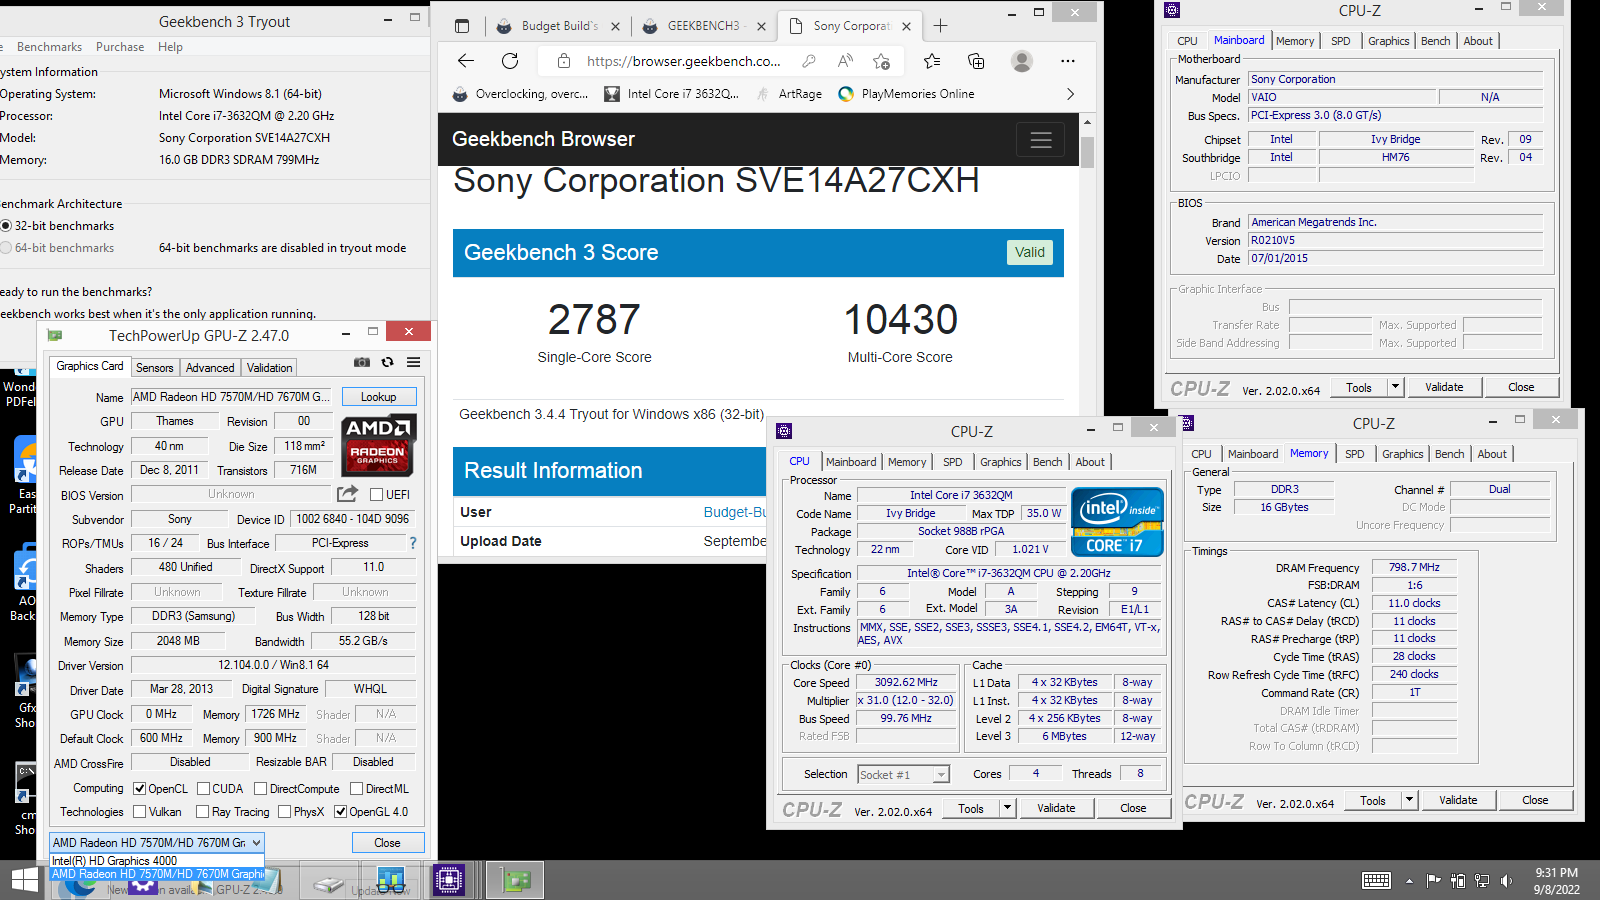Viewport: 1600px width, 900px height.
Task: Toggle the DirectML checkbox
Action: tap(356, 788)
